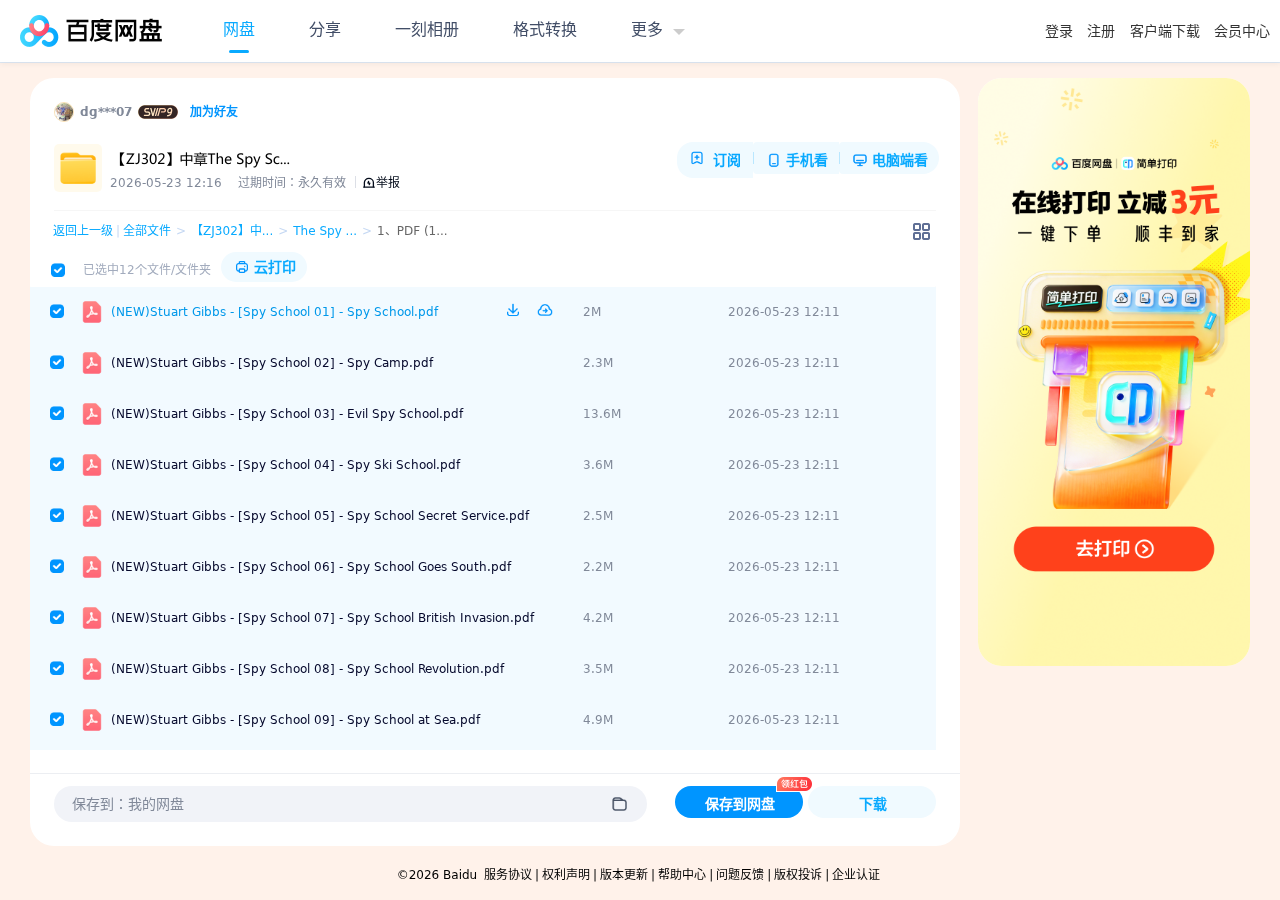Open the 网盘 tab
Image resolution: width=1280 pixels, height=900 pixels.
click(x=239, y=30)
